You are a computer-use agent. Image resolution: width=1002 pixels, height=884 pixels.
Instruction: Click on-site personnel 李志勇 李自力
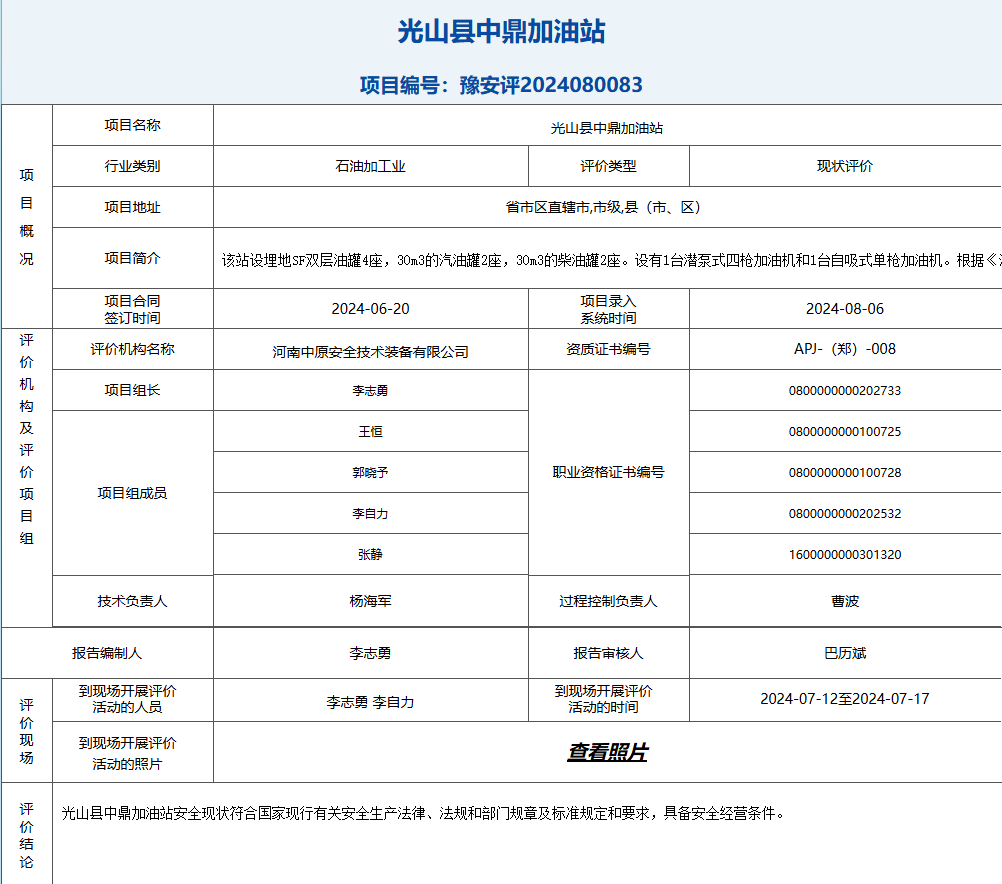371,702
